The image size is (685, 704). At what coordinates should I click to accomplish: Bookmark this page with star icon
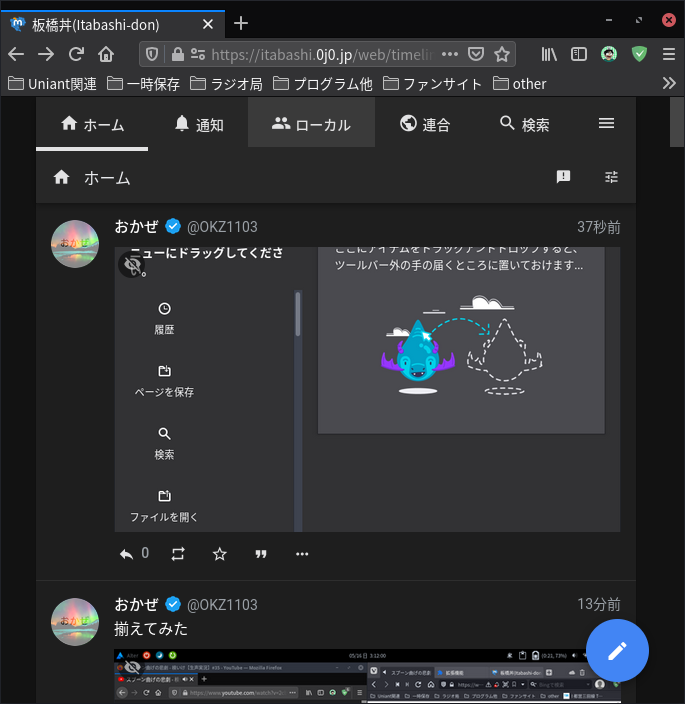point(502,54)
